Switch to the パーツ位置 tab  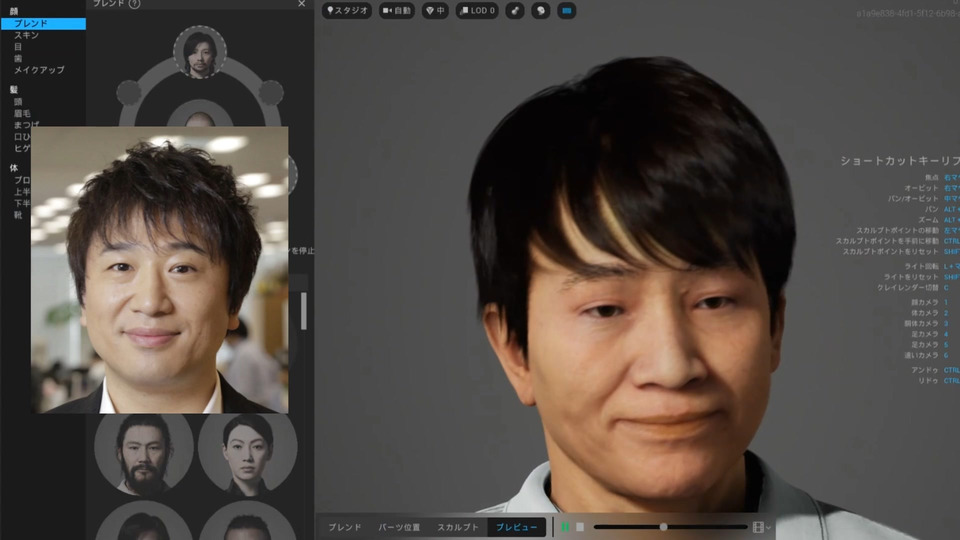(399, 527)
